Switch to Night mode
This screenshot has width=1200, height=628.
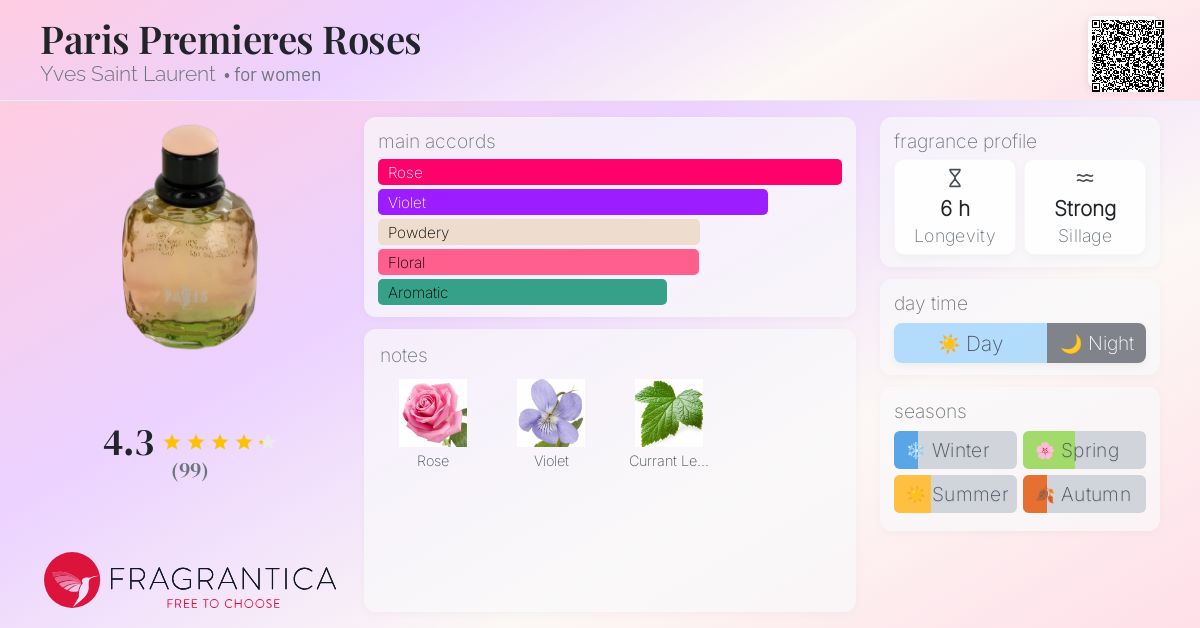(1096, 343)
